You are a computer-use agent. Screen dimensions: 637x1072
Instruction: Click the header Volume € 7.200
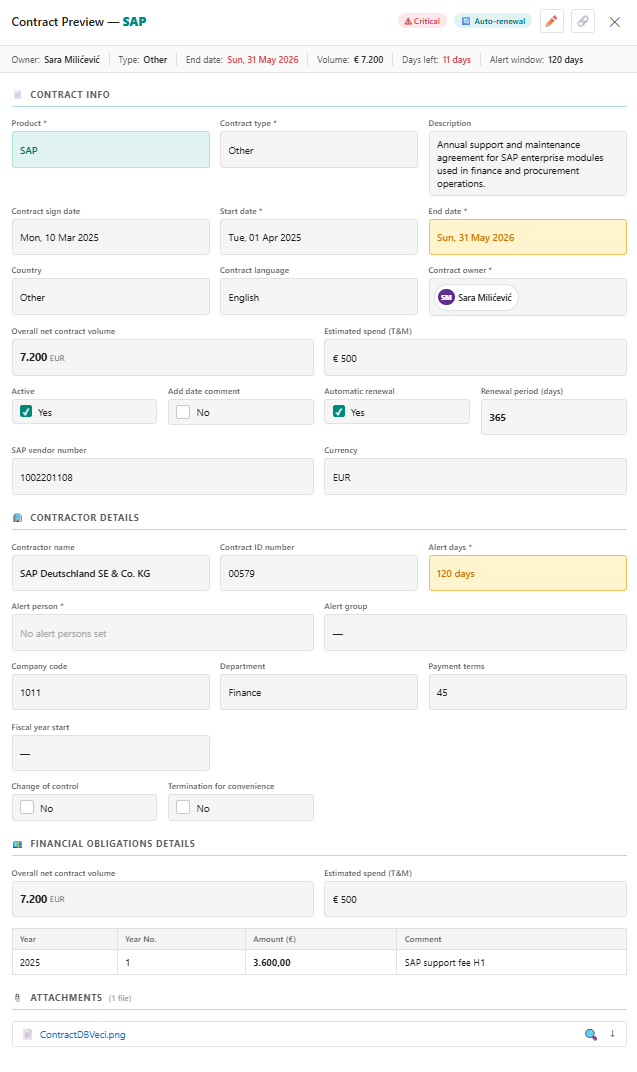point(350,59)
